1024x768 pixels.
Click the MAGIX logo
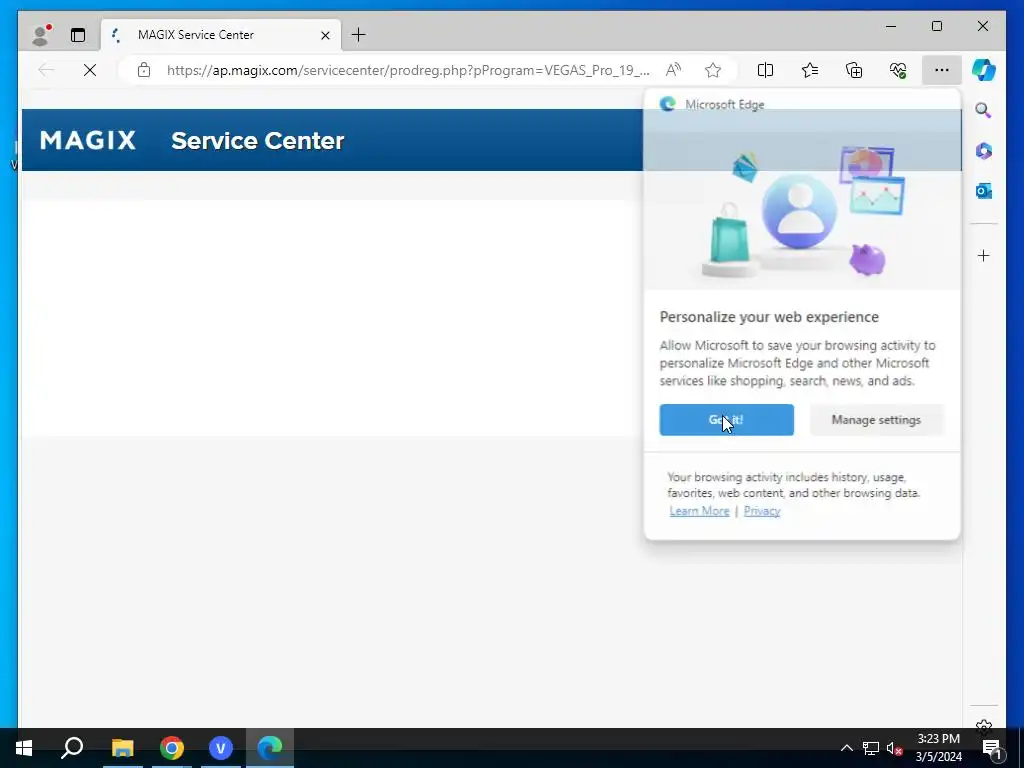tap(88, 140)
